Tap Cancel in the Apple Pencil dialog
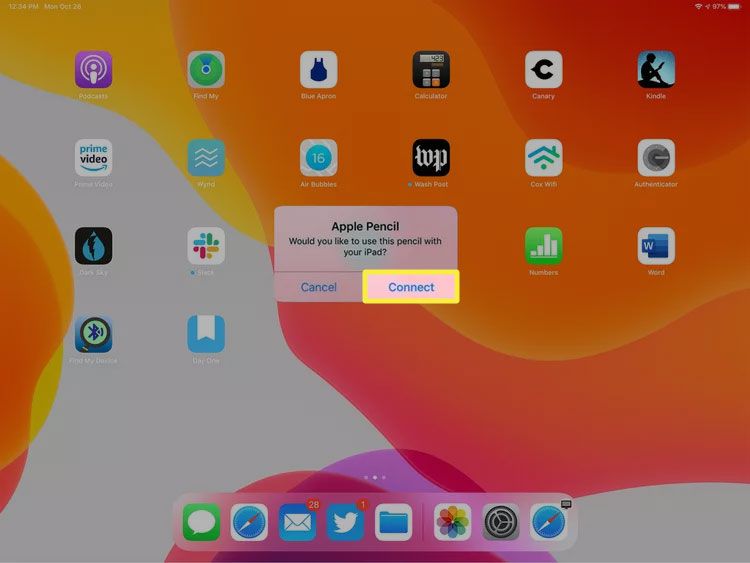 318,287
